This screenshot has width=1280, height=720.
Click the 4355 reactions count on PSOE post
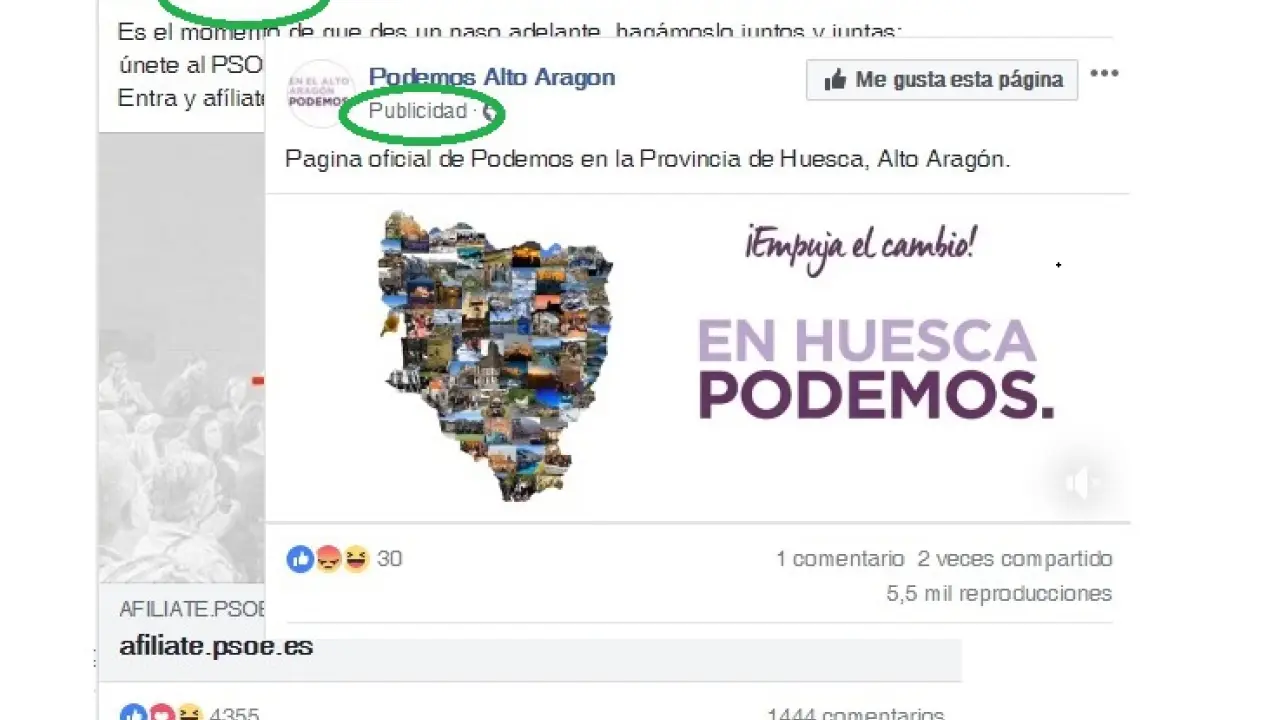(234, 714)
